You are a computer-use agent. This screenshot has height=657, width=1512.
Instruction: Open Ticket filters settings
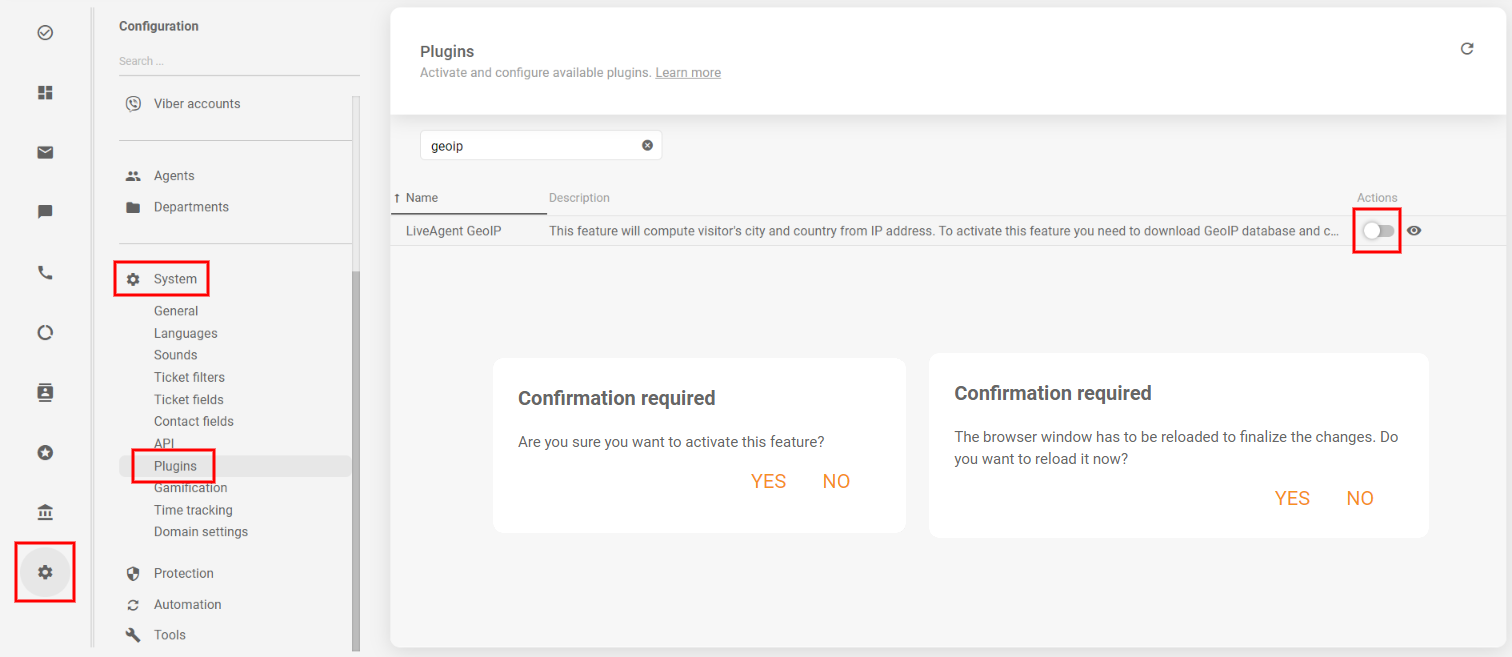[x=189, y=377]
